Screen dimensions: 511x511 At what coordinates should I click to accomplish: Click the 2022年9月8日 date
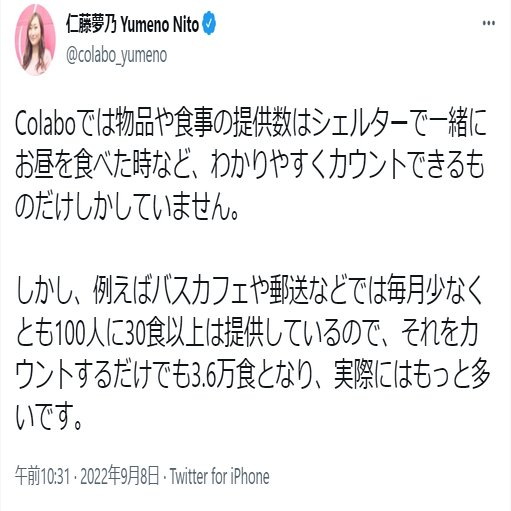(120, 477)
